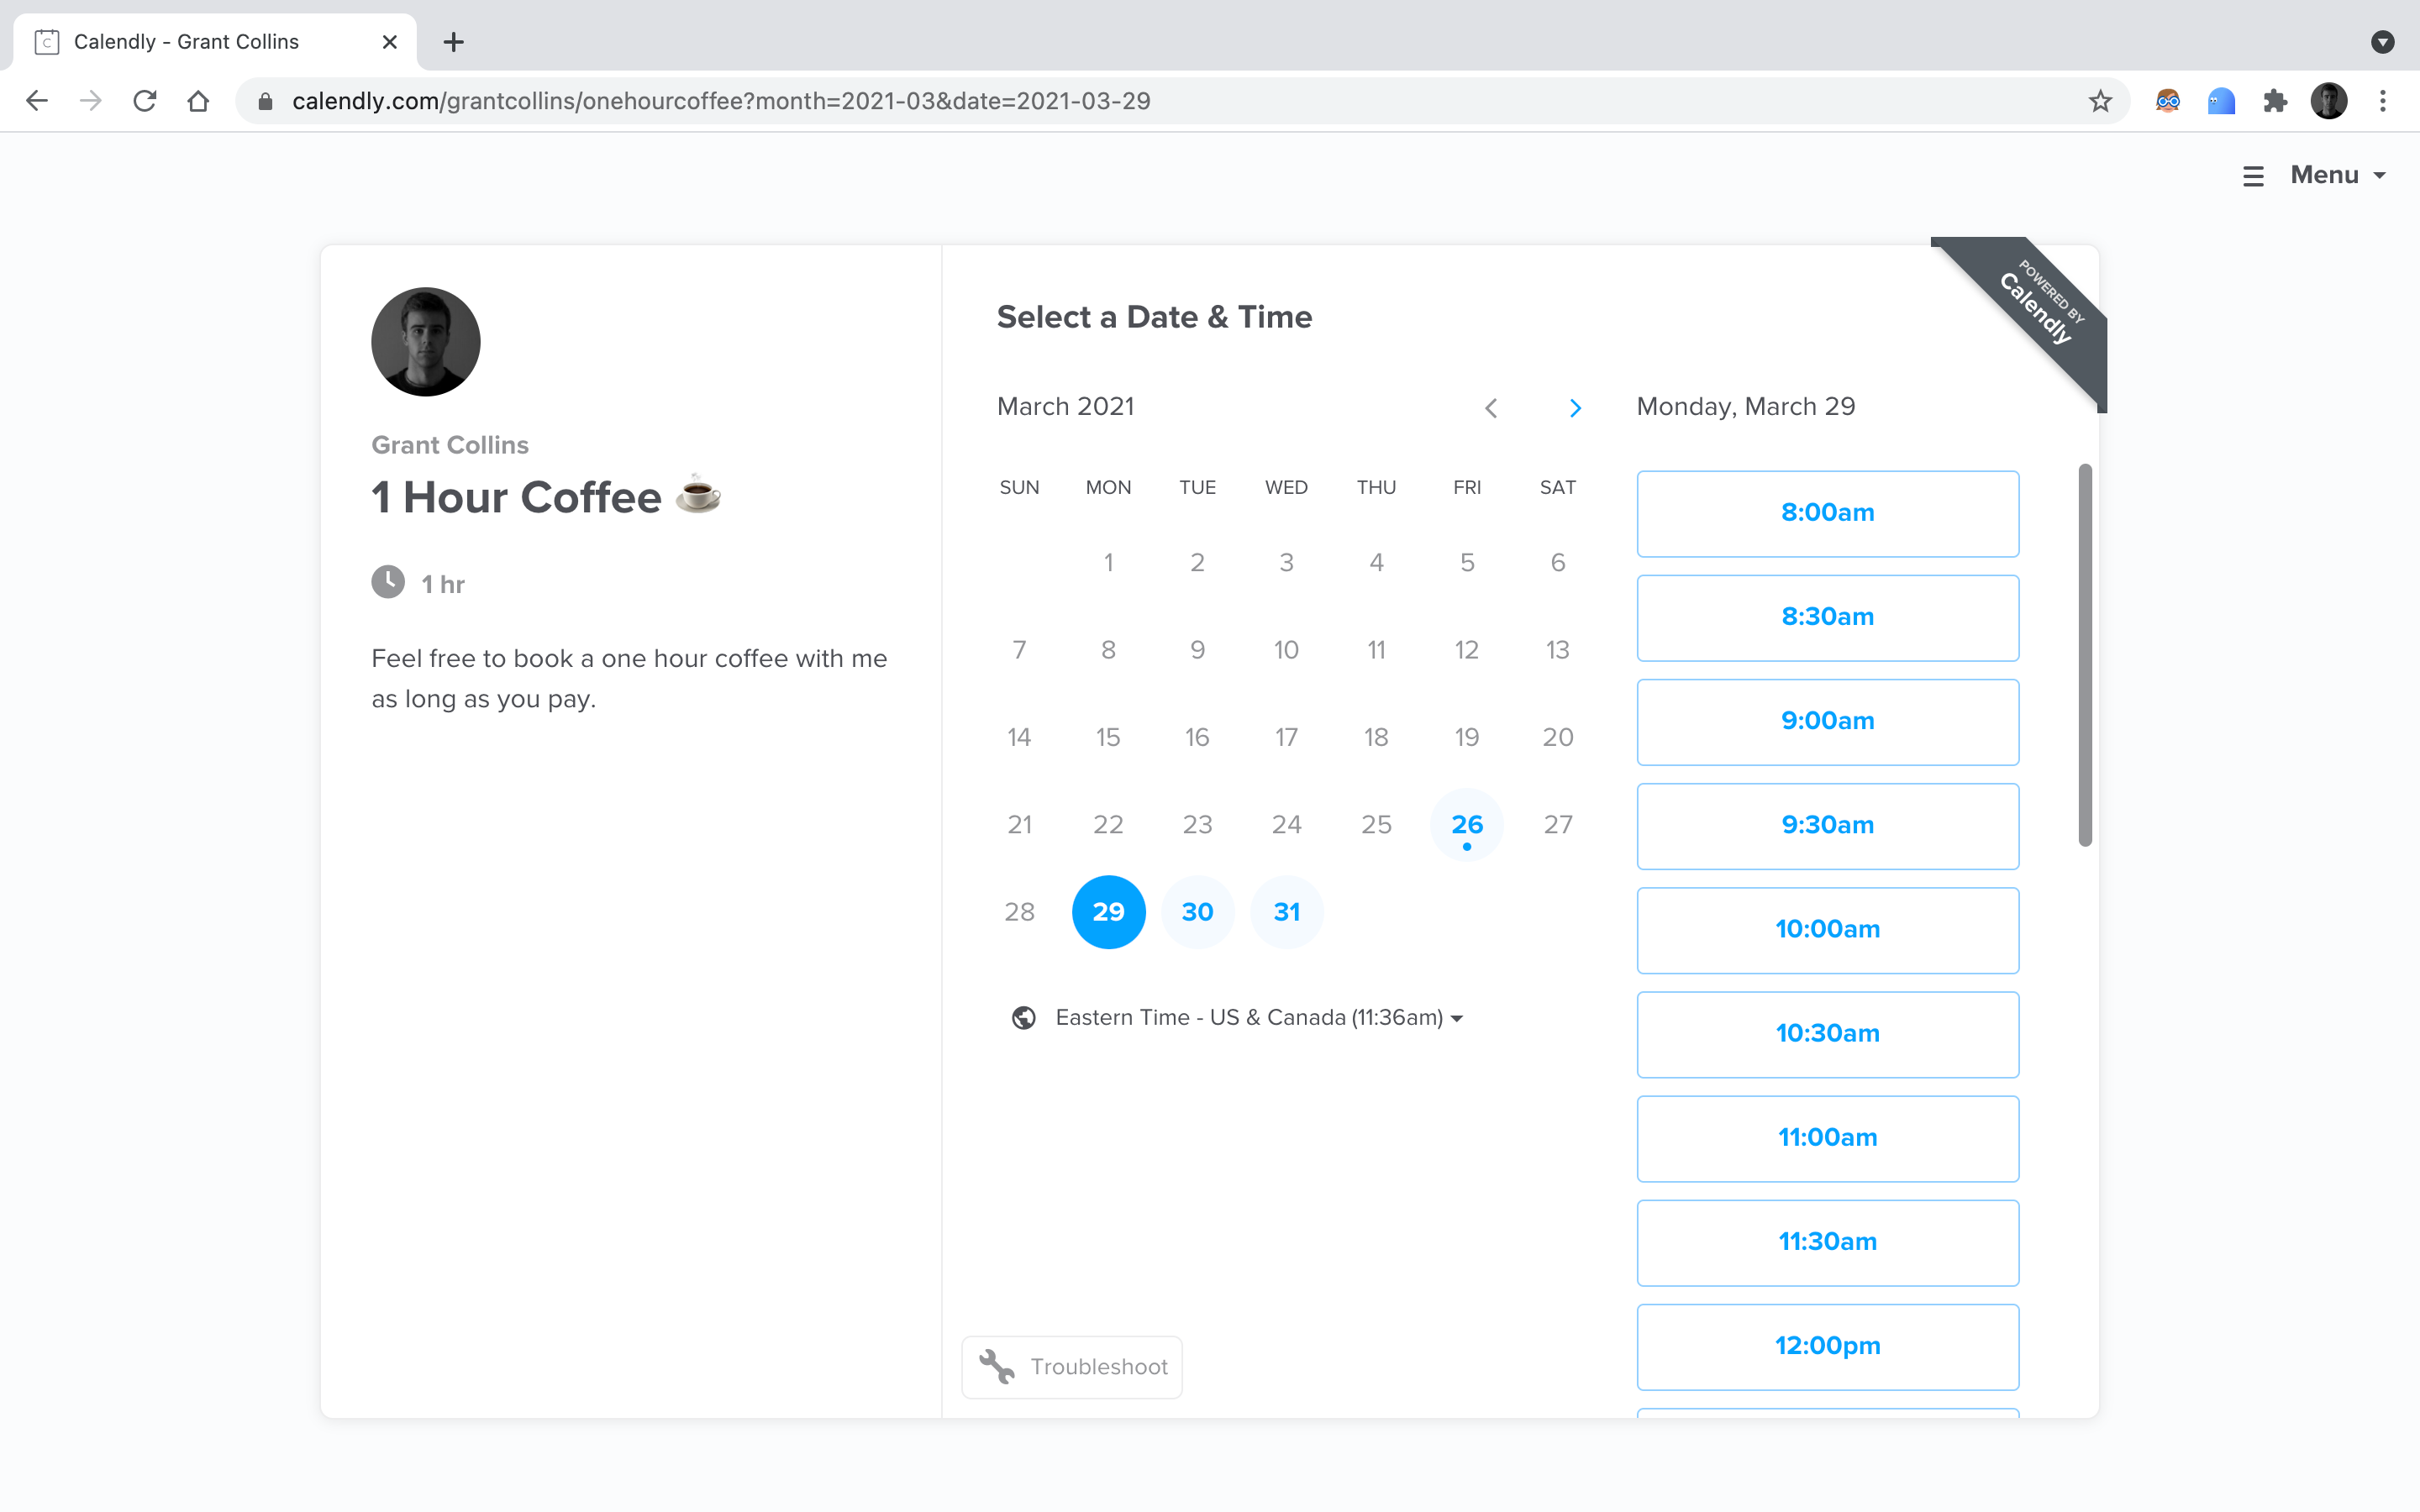2420x1512 pixels.
Task: Click the address bar URL field
Action: click(720, 101)
